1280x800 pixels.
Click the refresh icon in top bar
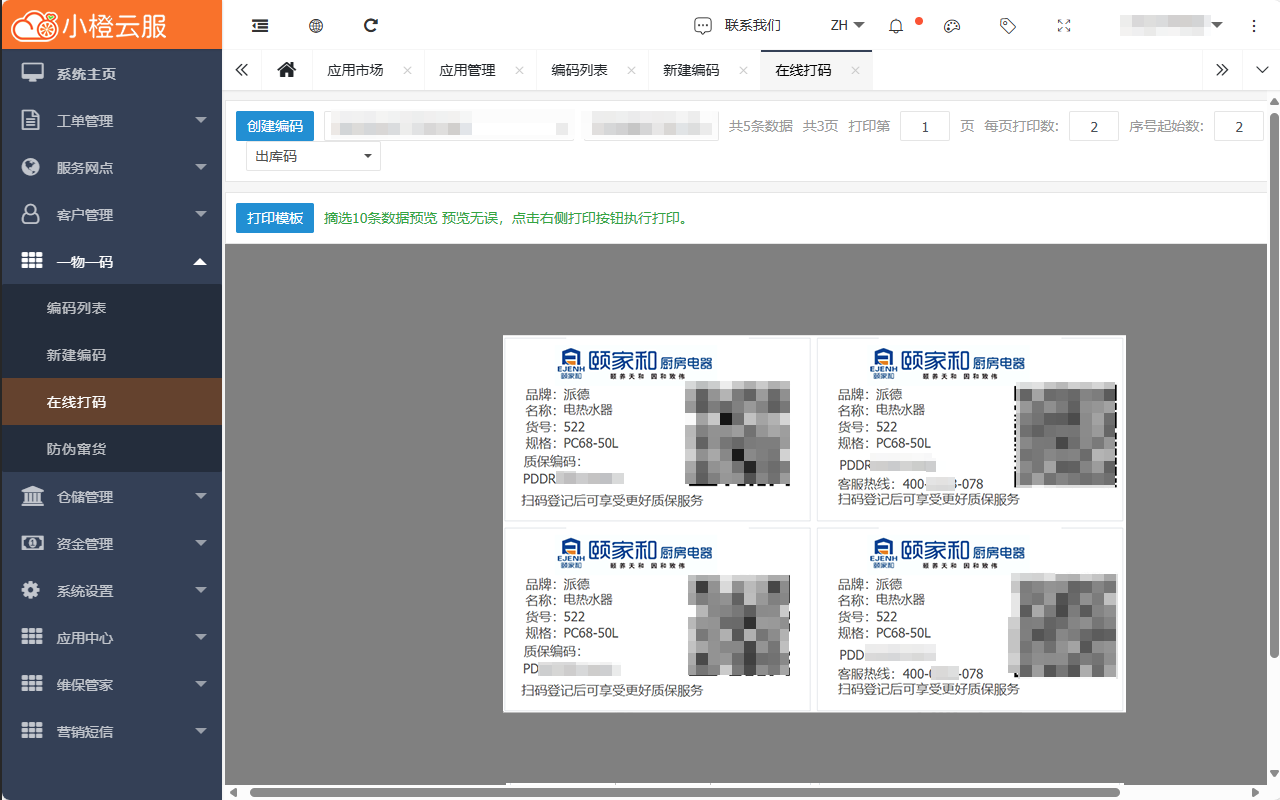[x=371, y=26]
